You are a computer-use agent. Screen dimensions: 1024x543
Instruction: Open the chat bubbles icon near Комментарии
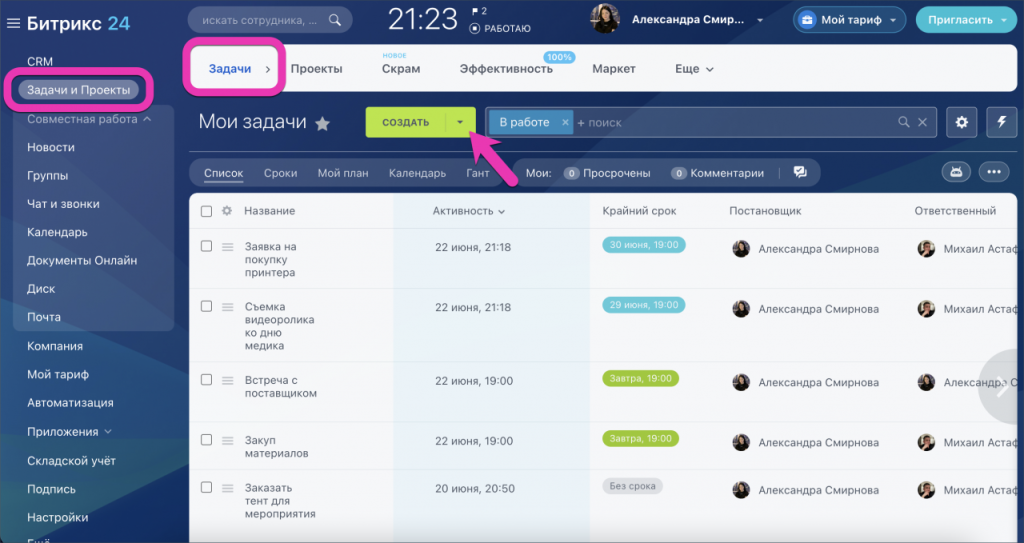(x=800, y=173)
